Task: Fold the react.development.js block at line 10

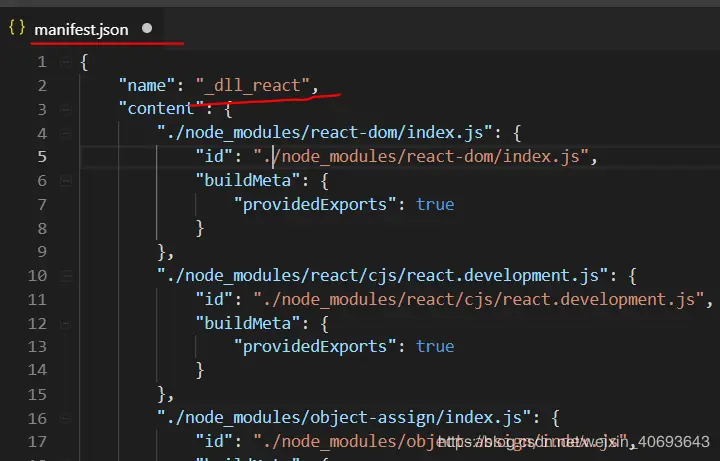Action: [x=66, y=275]
